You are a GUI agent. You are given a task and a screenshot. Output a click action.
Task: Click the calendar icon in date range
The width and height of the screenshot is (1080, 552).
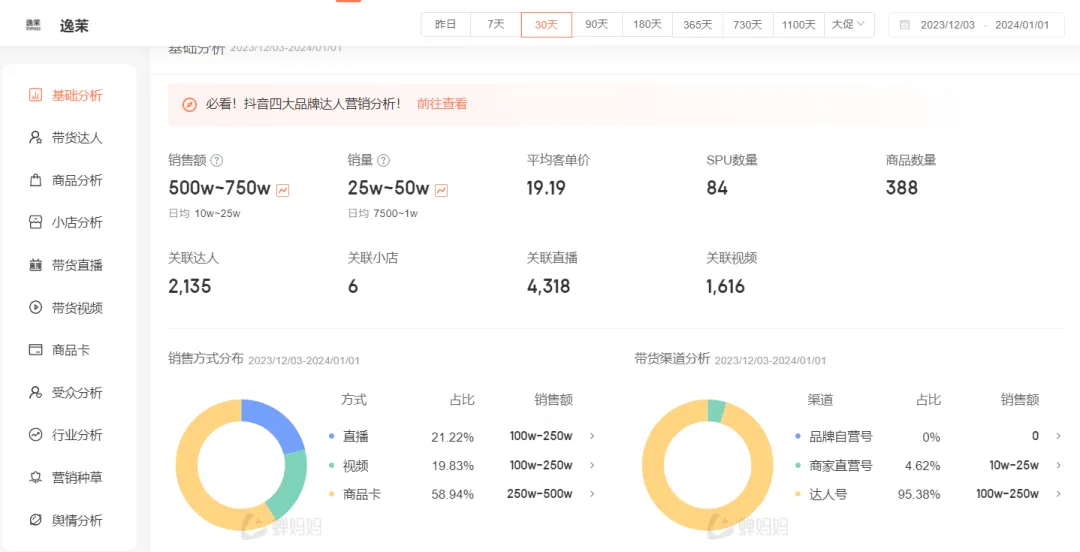click(x=905, y=25)
